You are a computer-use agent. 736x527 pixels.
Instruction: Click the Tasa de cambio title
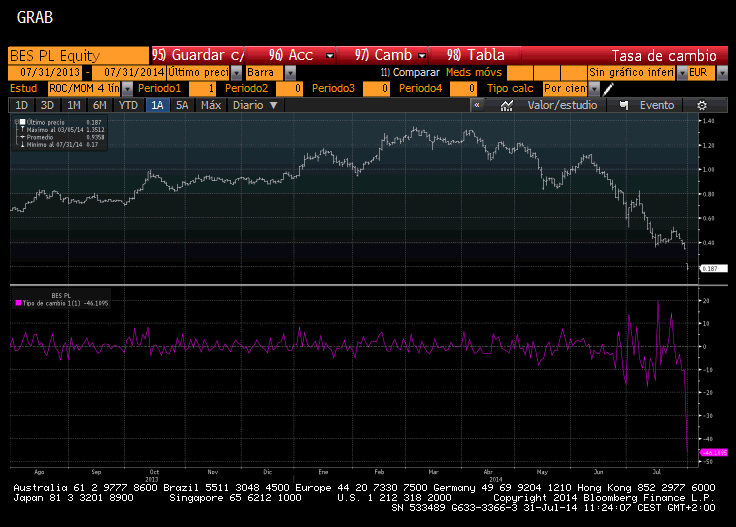click(664, 56)
